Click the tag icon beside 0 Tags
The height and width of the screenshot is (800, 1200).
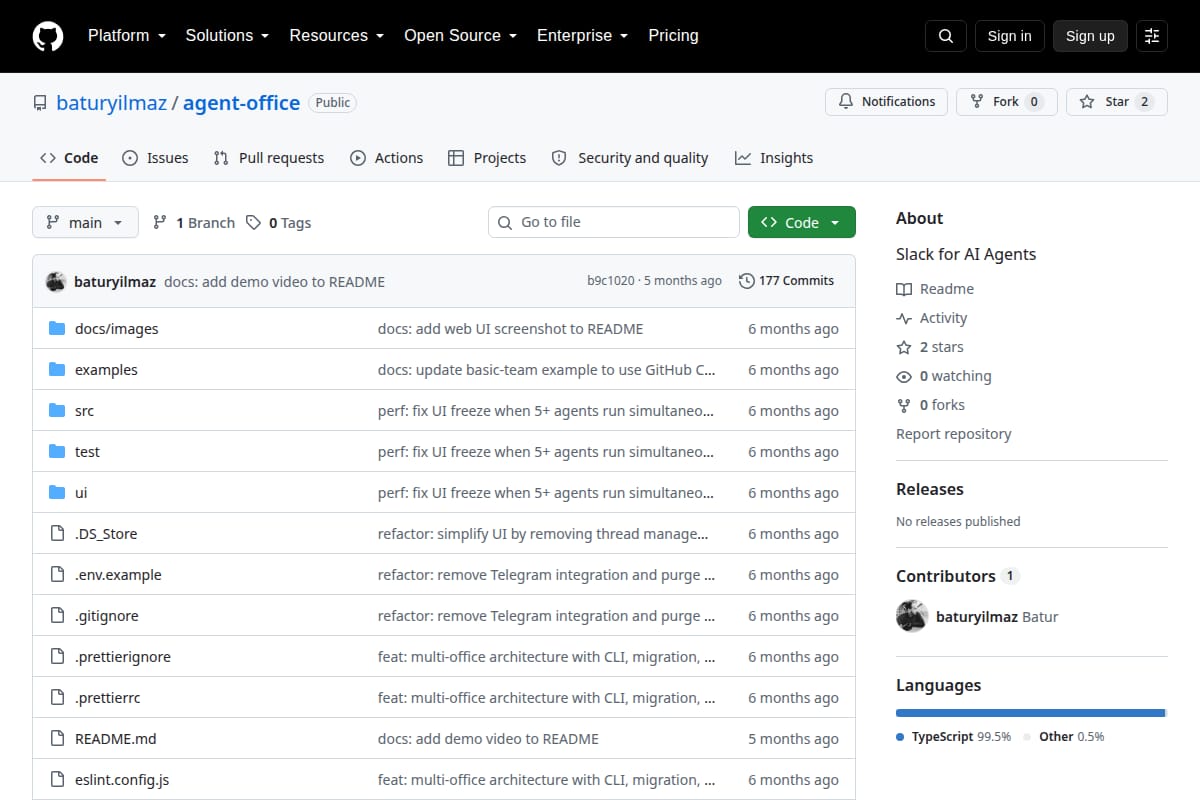(x=254, y=223)
